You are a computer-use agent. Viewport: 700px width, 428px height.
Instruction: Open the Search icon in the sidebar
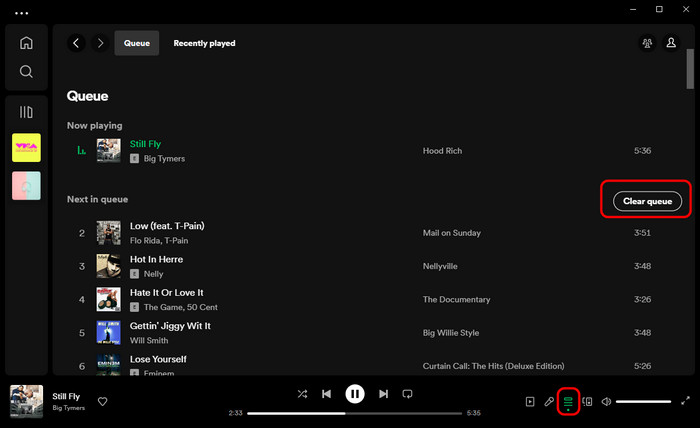click(26, 71)
